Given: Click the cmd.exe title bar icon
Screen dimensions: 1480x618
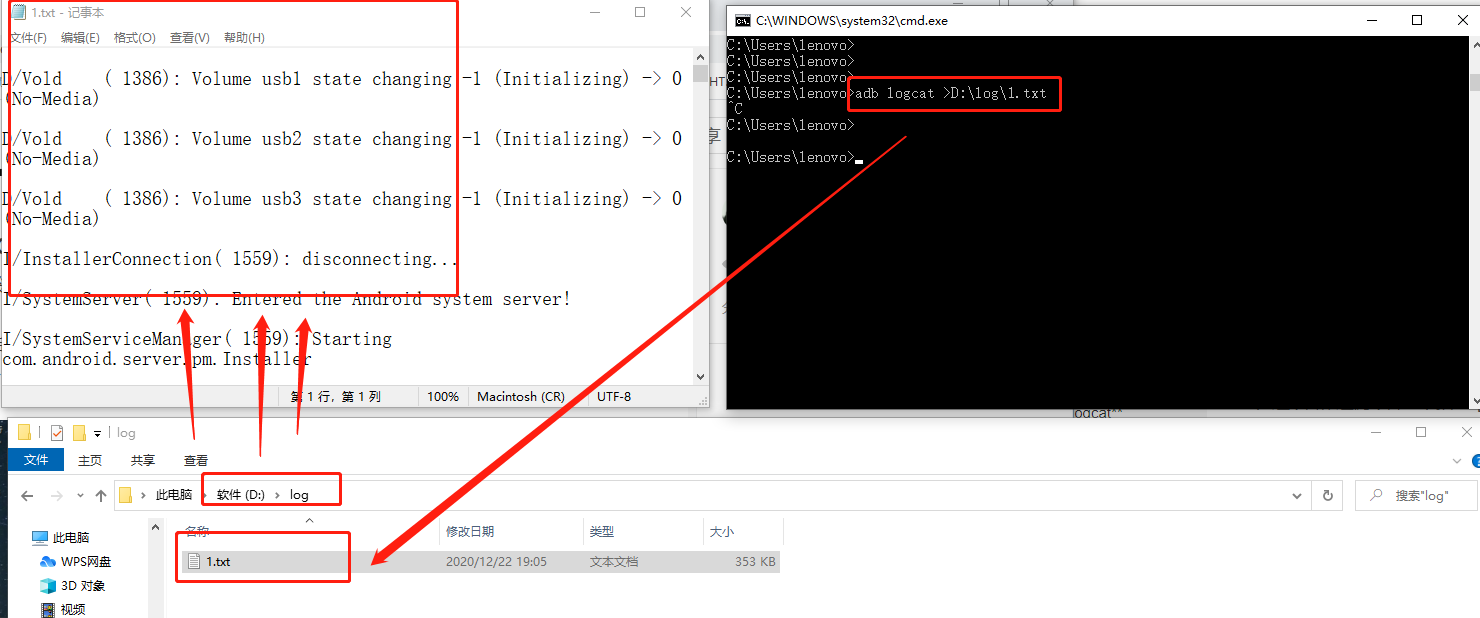Looking at the screenshot, I should pos(743,20).
